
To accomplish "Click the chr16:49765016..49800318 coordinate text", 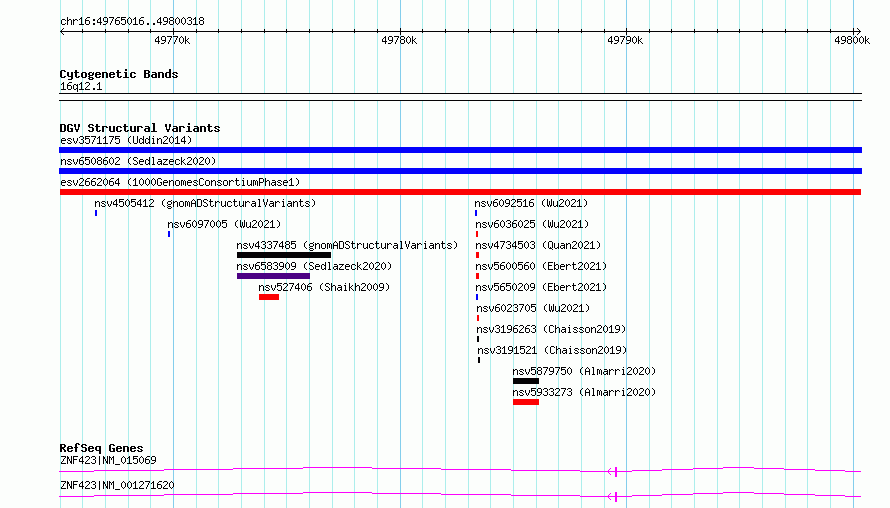I will click(x=132, y=22).
